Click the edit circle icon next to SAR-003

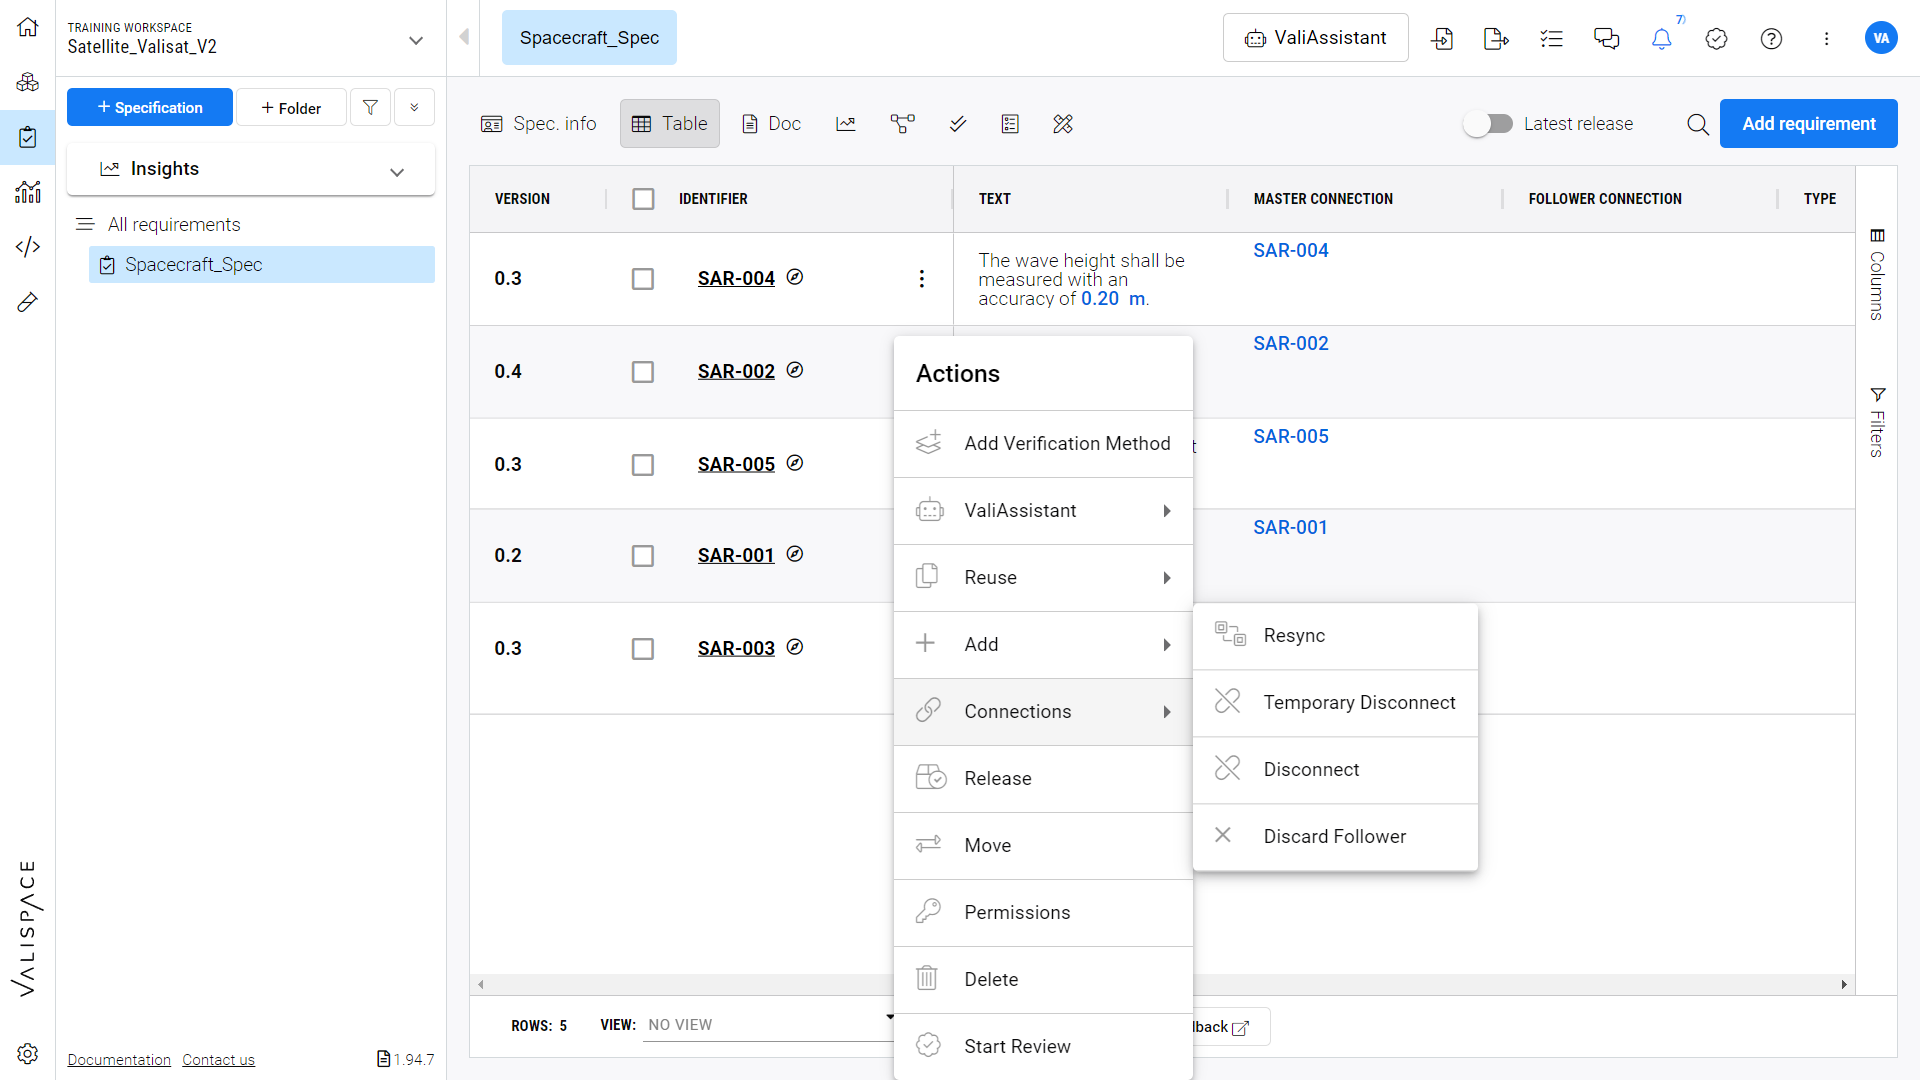click(795, 647)
